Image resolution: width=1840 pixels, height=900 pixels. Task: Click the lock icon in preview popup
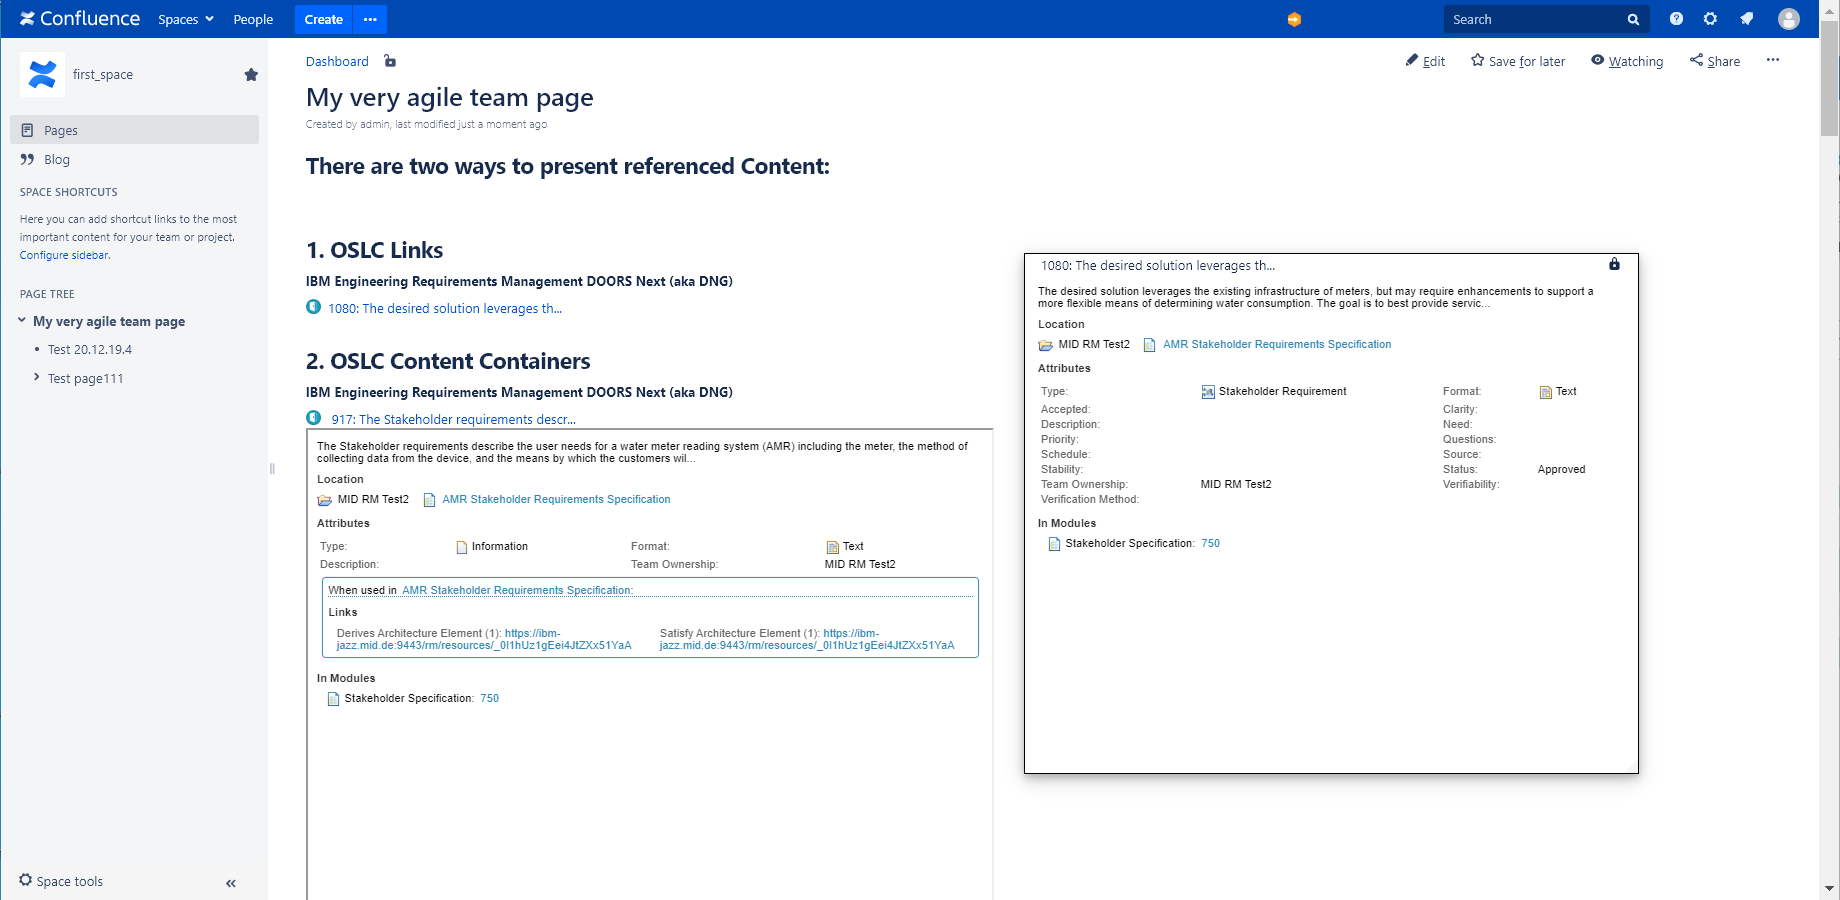point(1614,264)
